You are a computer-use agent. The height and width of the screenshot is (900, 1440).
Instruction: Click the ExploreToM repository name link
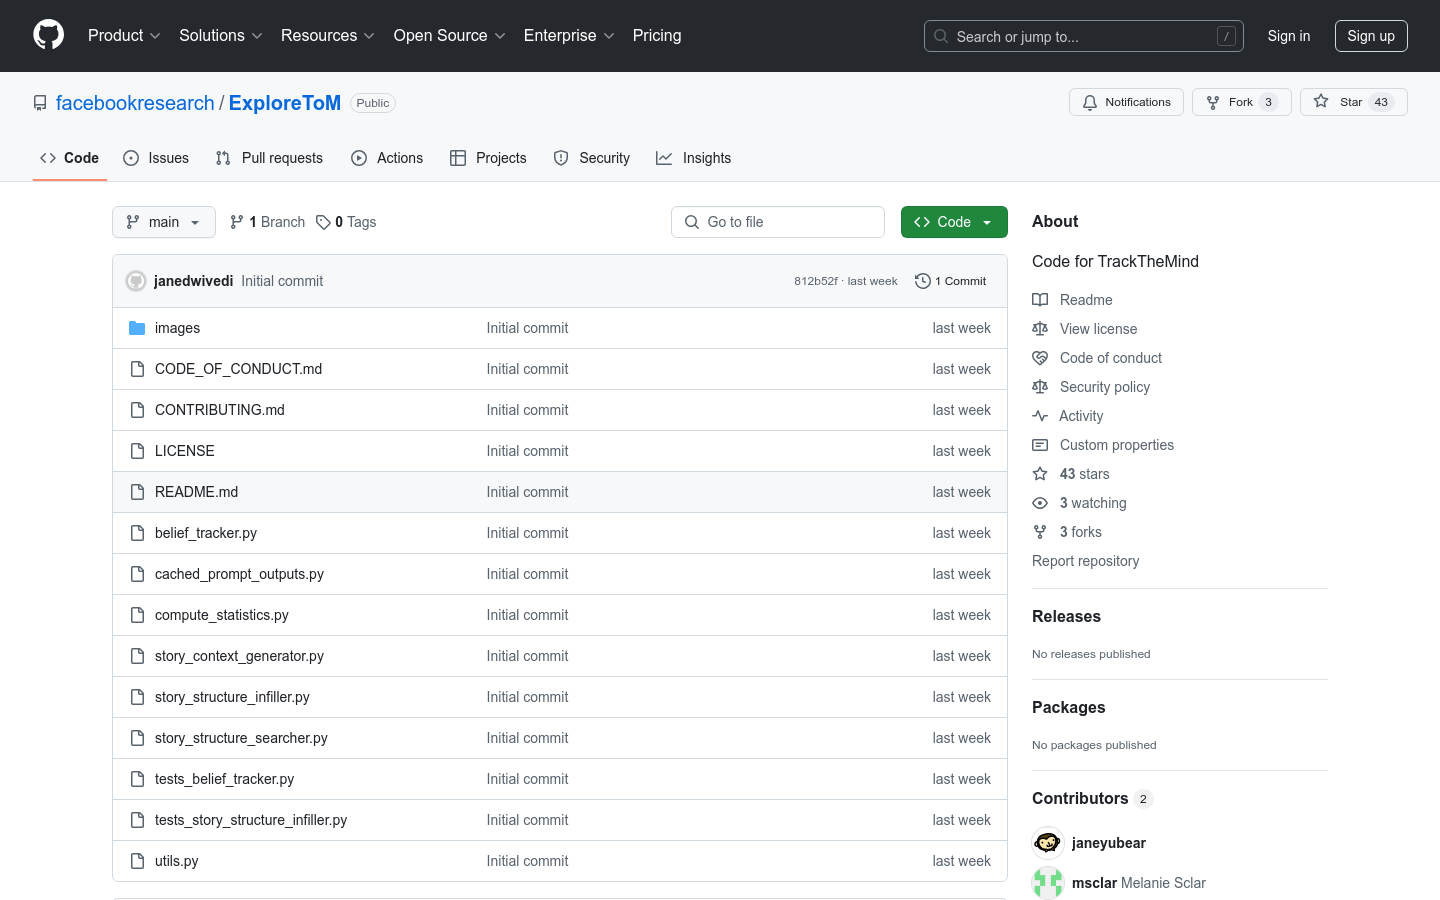click(x=285, y=103)
